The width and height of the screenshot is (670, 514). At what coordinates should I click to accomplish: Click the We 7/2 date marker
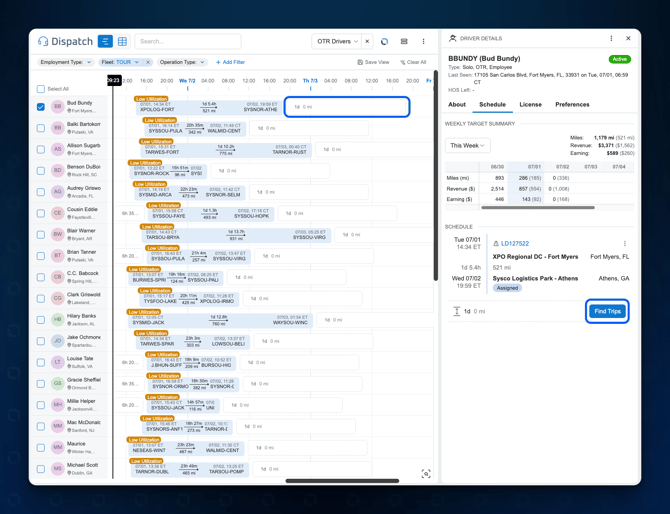point(187,80)
